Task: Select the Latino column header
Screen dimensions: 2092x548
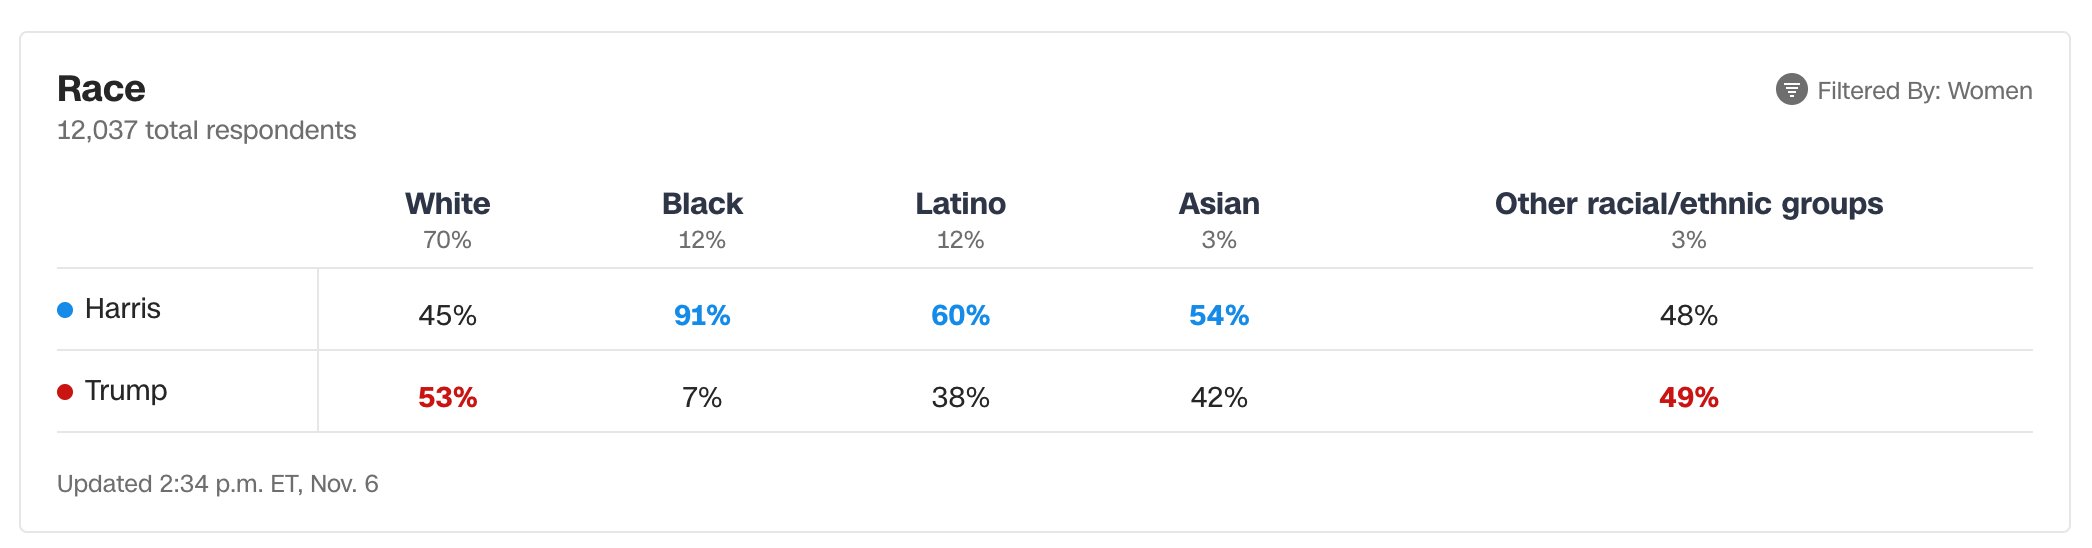Action: click(x=960, y=204)
